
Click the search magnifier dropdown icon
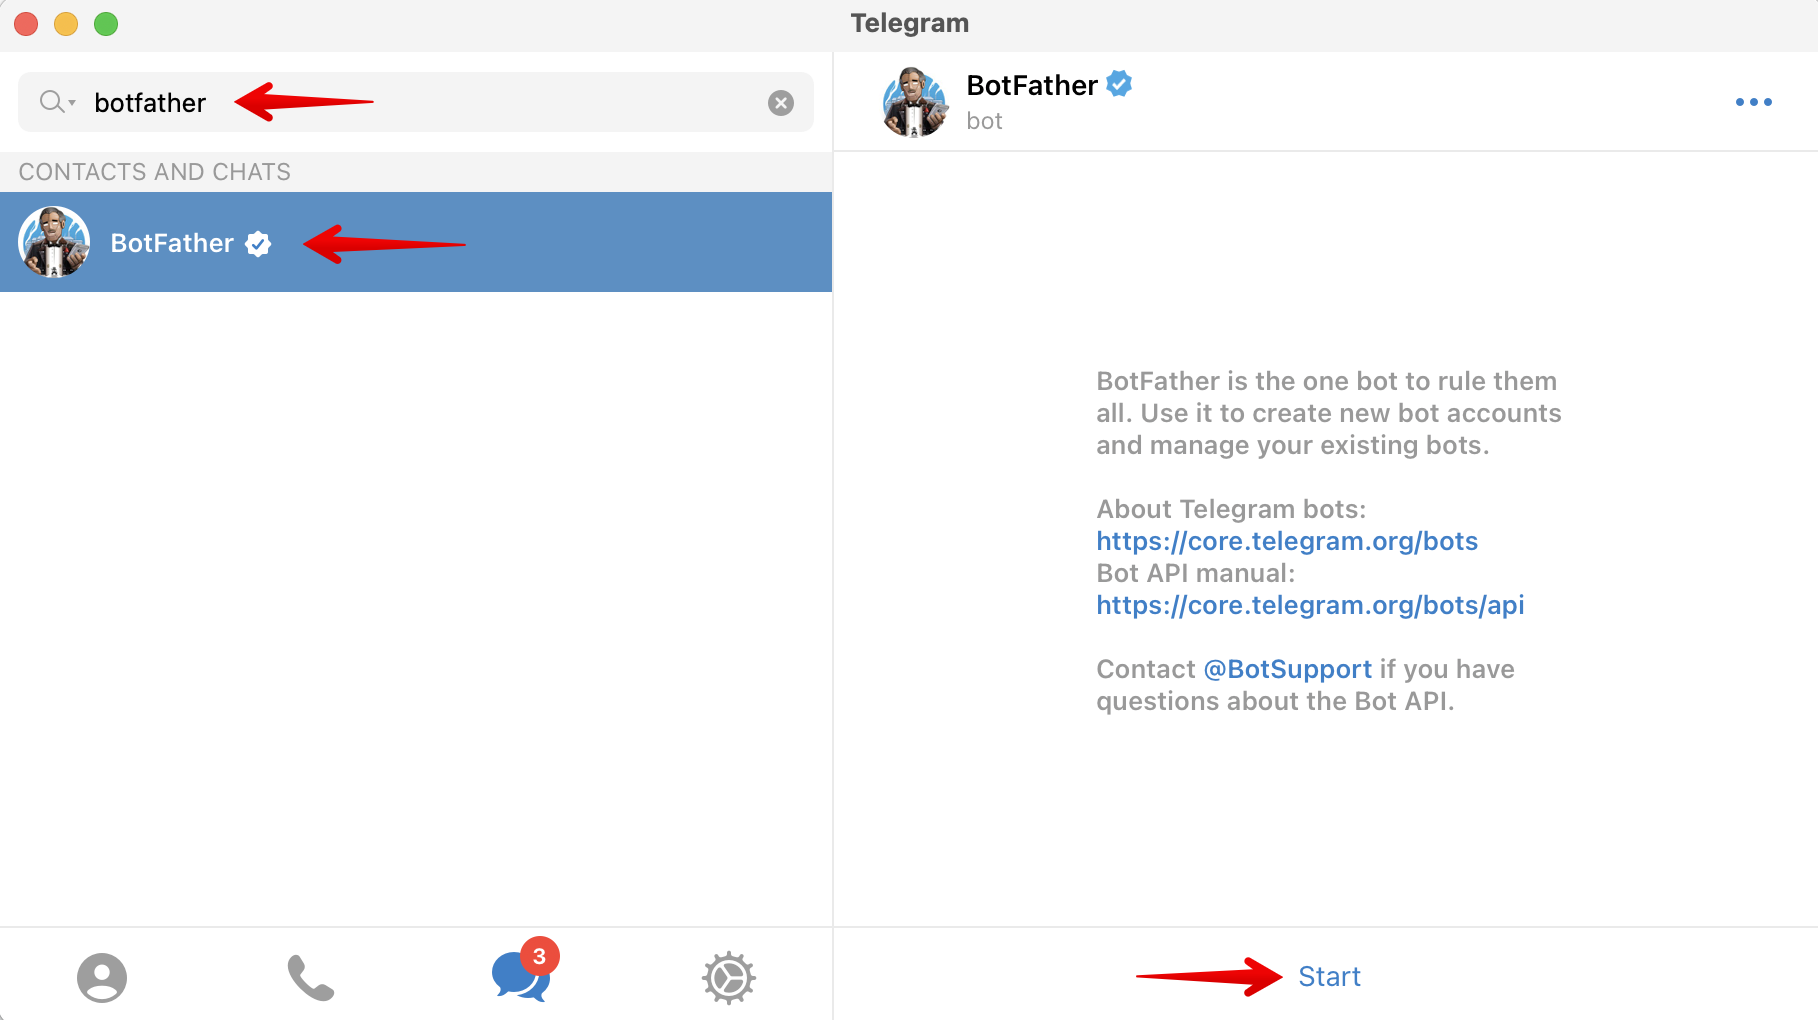tap(57, 102)
